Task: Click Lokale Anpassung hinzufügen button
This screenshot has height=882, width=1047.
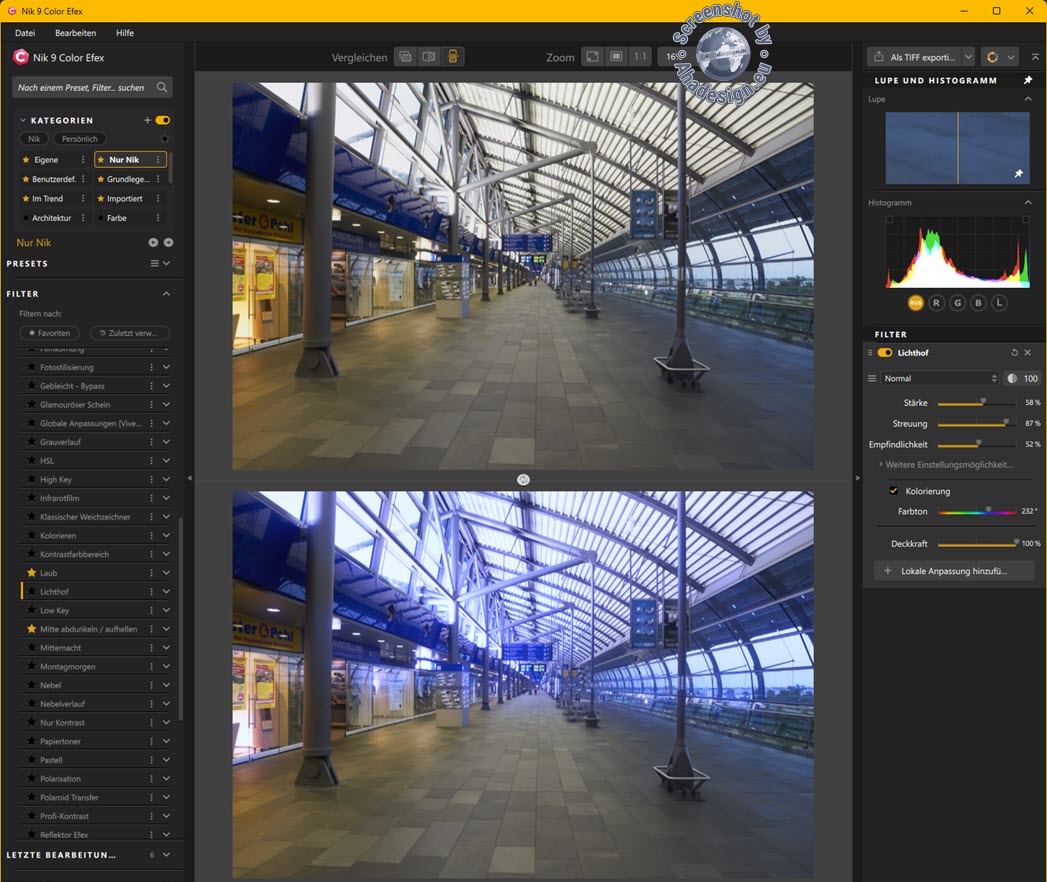Action: tap(952, 571)
